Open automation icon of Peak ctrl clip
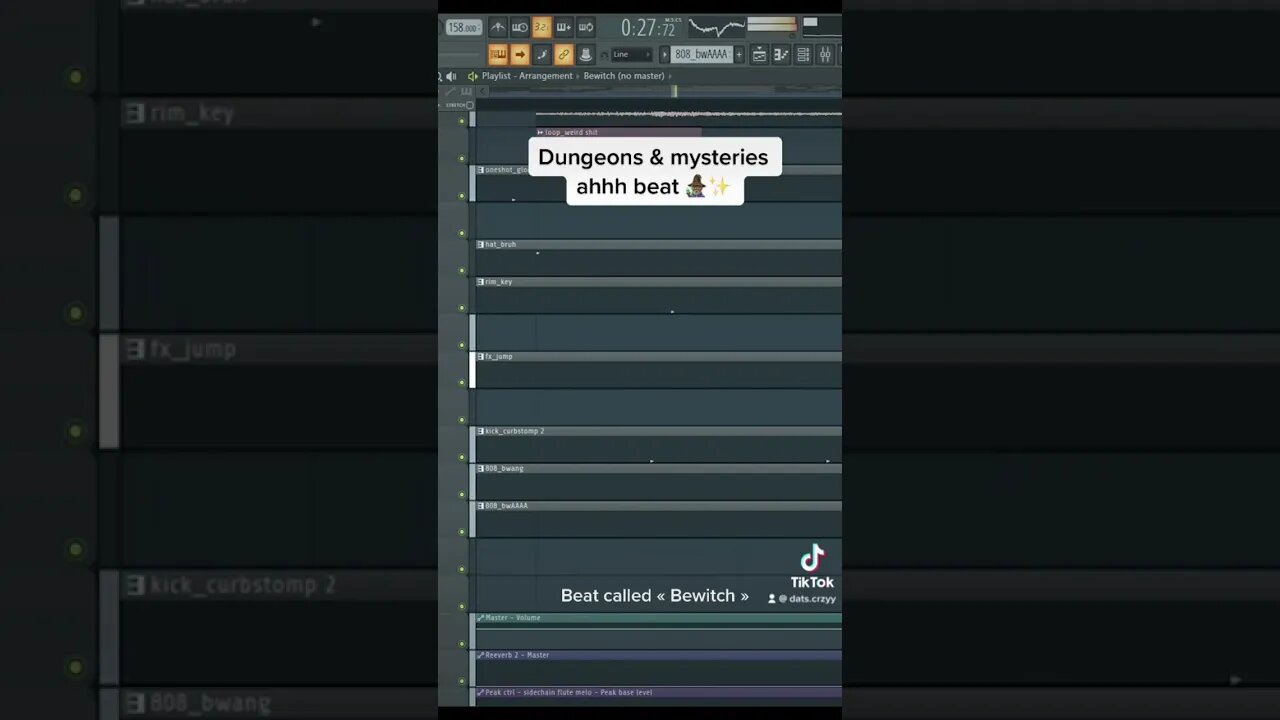 pyautogui.click(x=480, y=692)
